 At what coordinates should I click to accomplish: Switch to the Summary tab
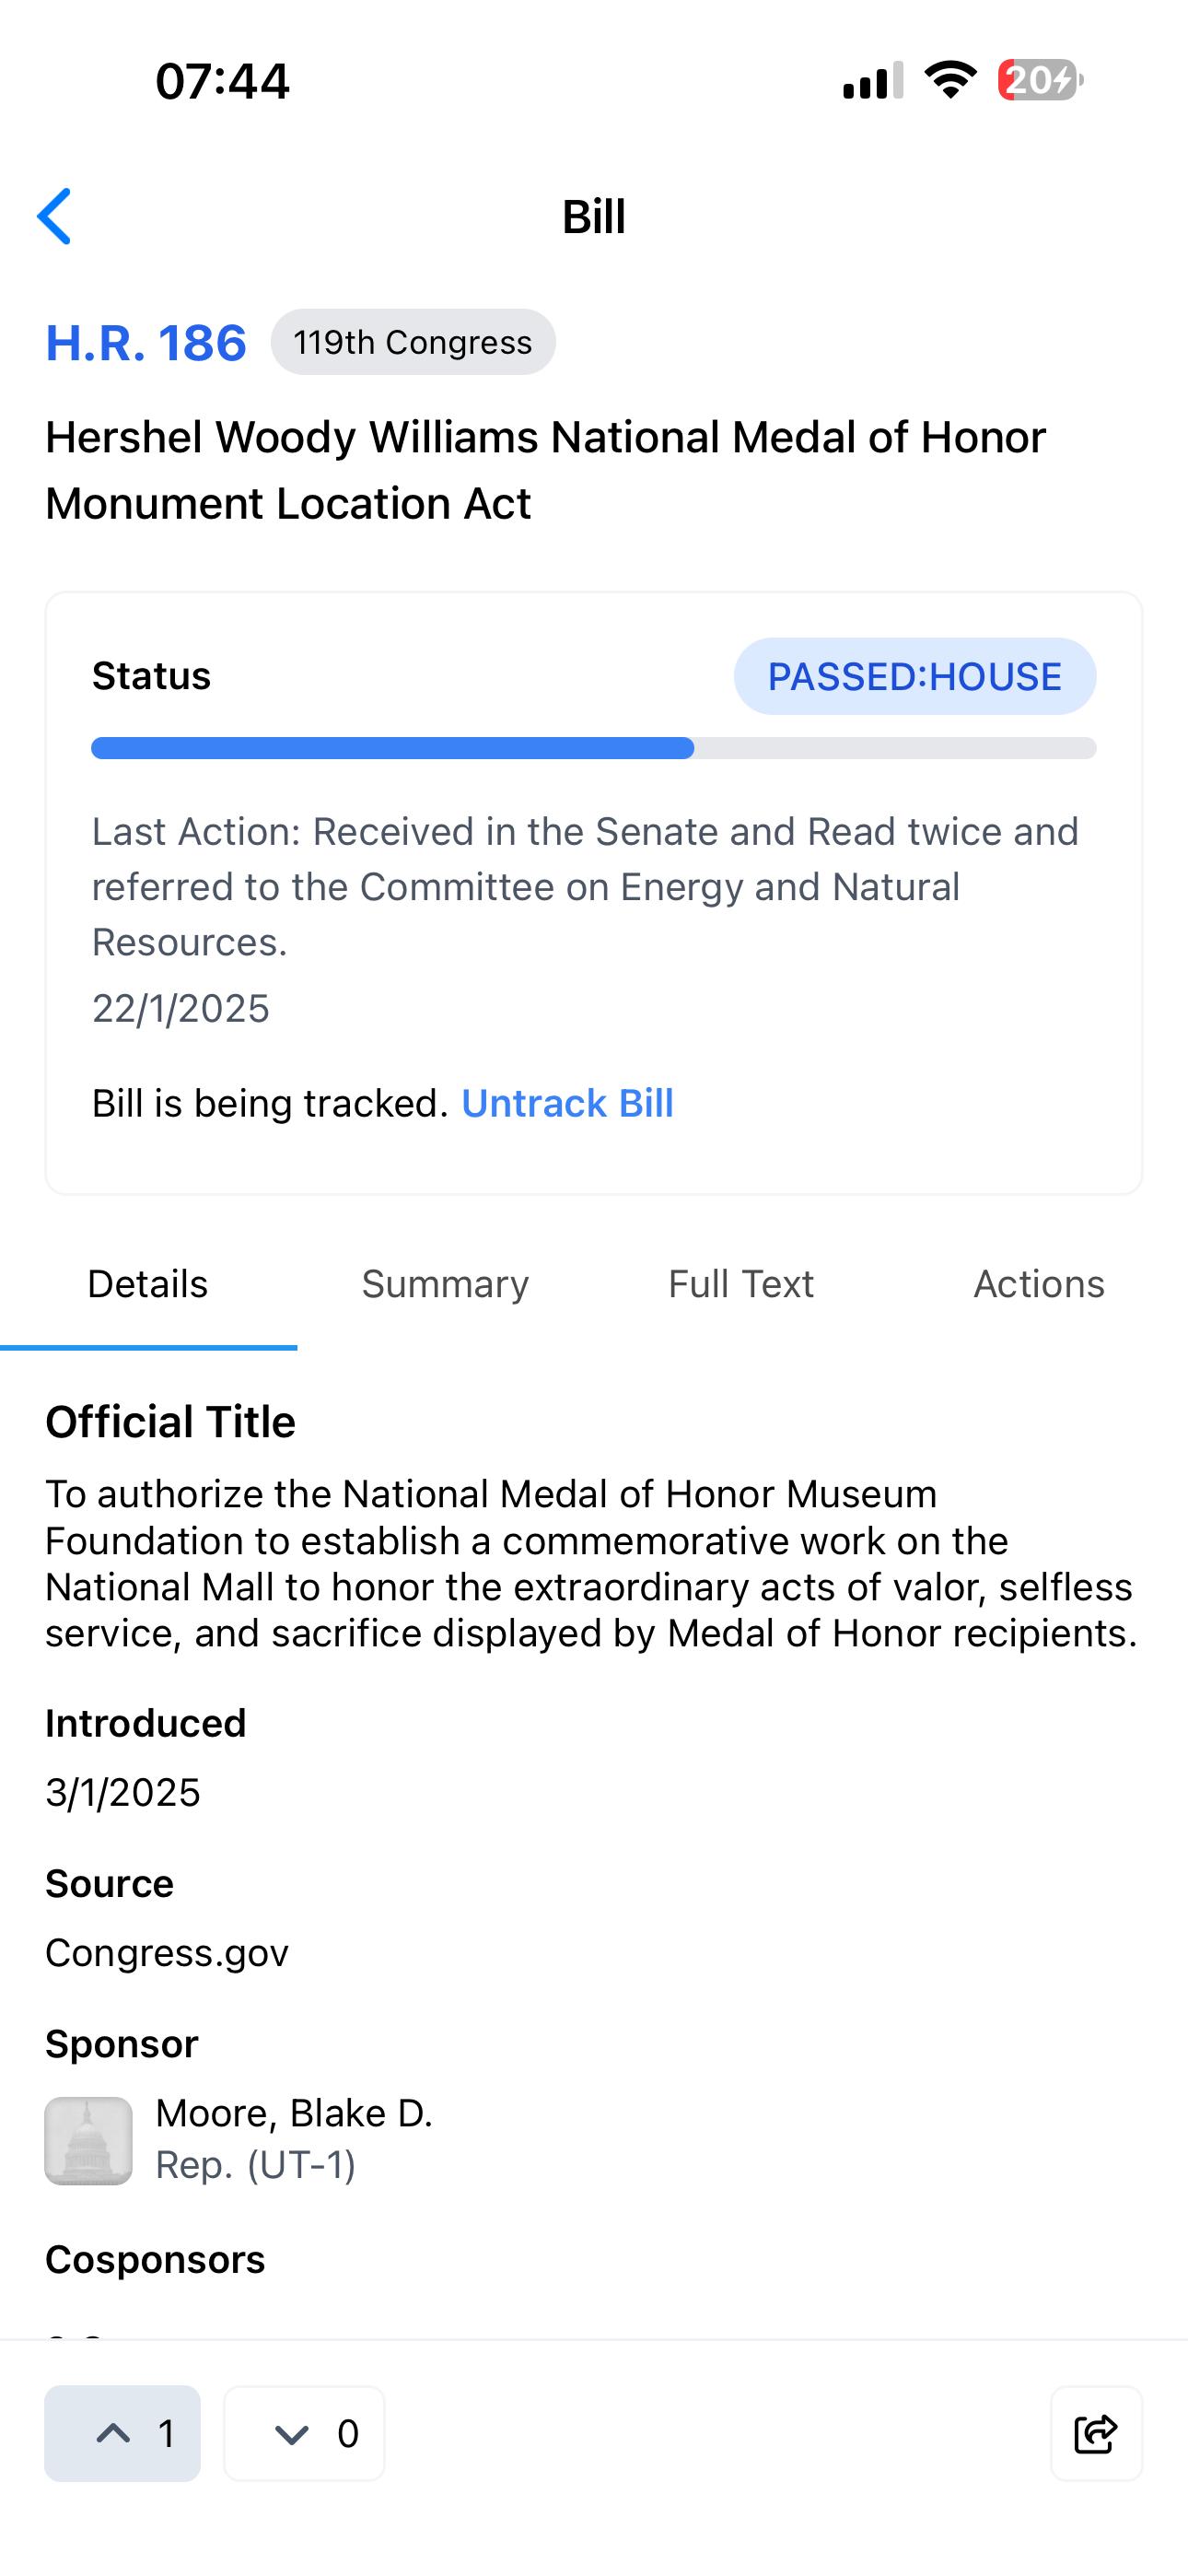click(x=445, y=1284)
